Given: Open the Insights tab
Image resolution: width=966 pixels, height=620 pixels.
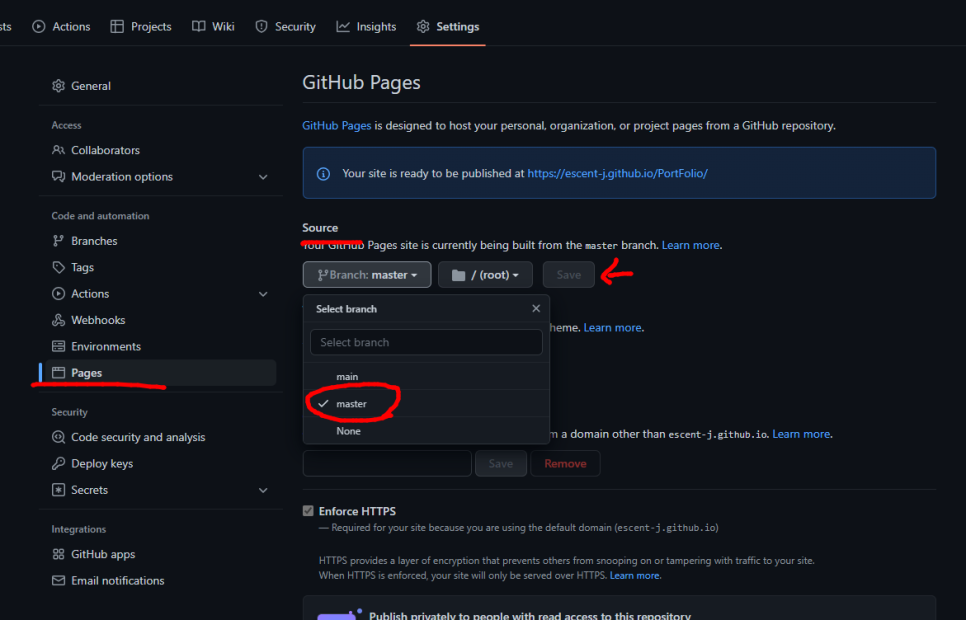Looking at the screenshot, I should point(366,27).
